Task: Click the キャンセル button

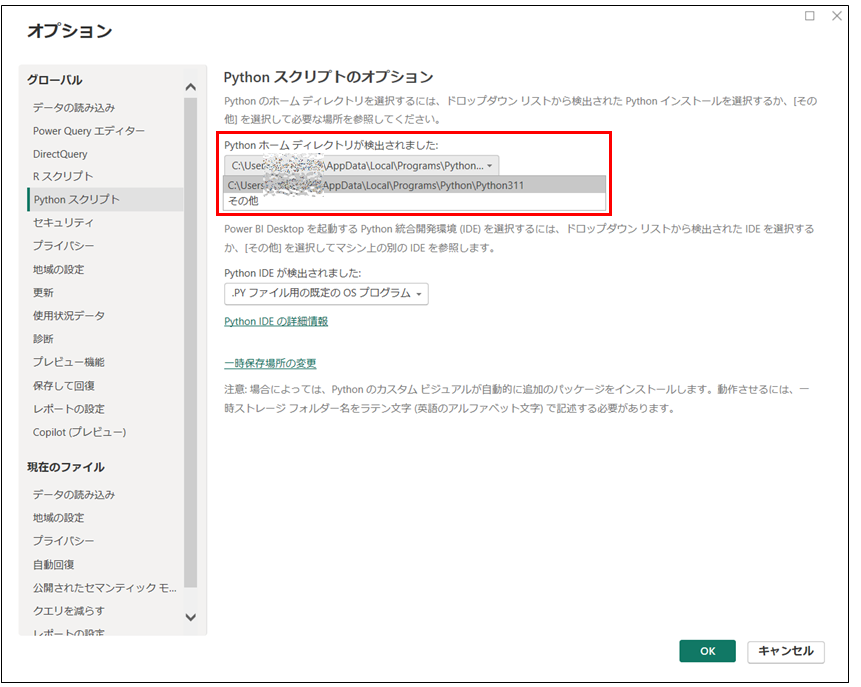Action: pyautogui.click(x=786, y=651)
